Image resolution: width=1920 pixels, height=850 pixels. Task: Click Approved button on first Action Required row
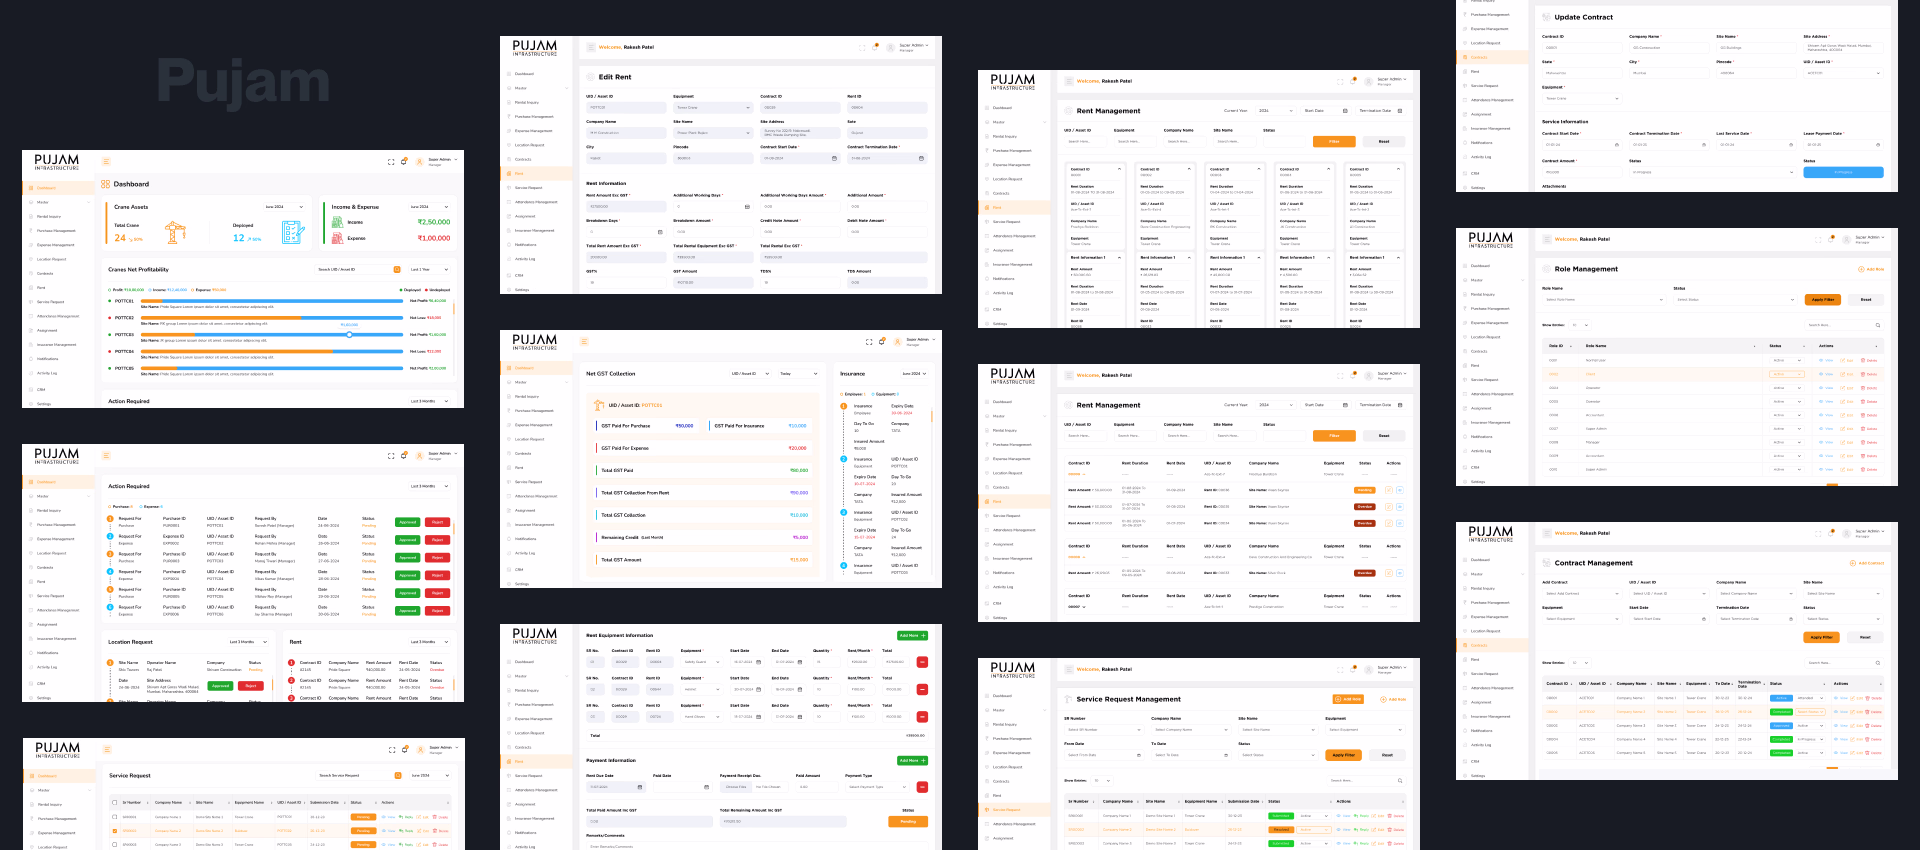[x=408, y=522]
